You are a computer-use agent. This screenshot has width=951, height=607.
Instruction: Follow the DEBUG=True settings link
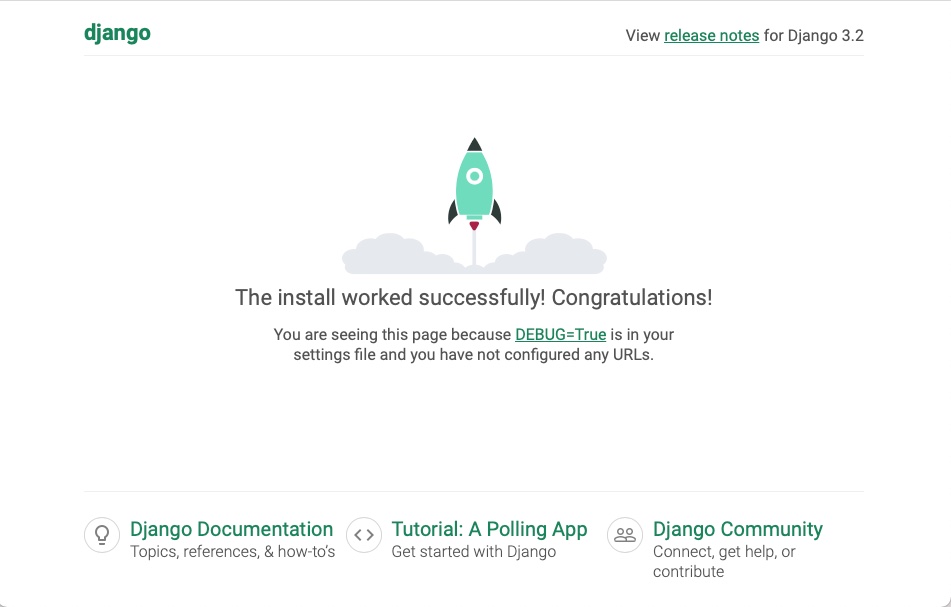pos(560,335)
